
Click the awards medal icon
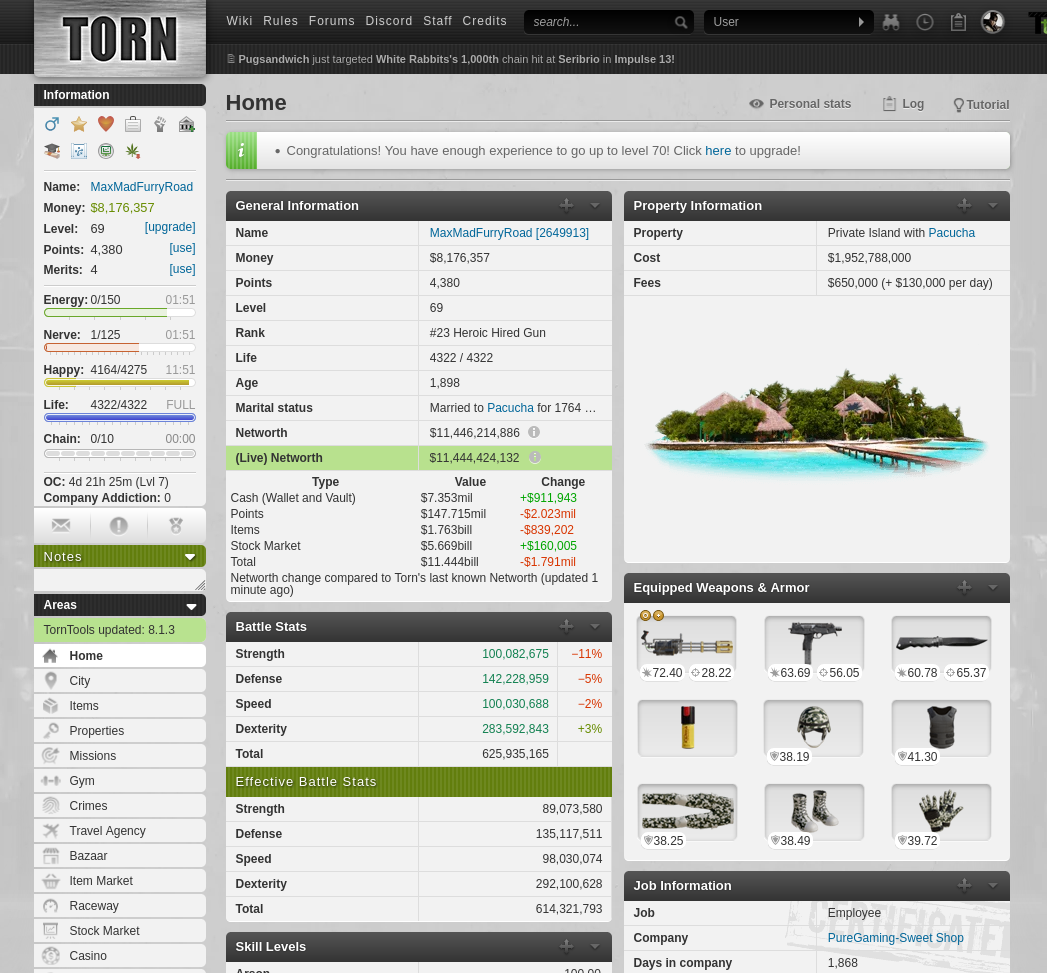[x=176, y=525]
